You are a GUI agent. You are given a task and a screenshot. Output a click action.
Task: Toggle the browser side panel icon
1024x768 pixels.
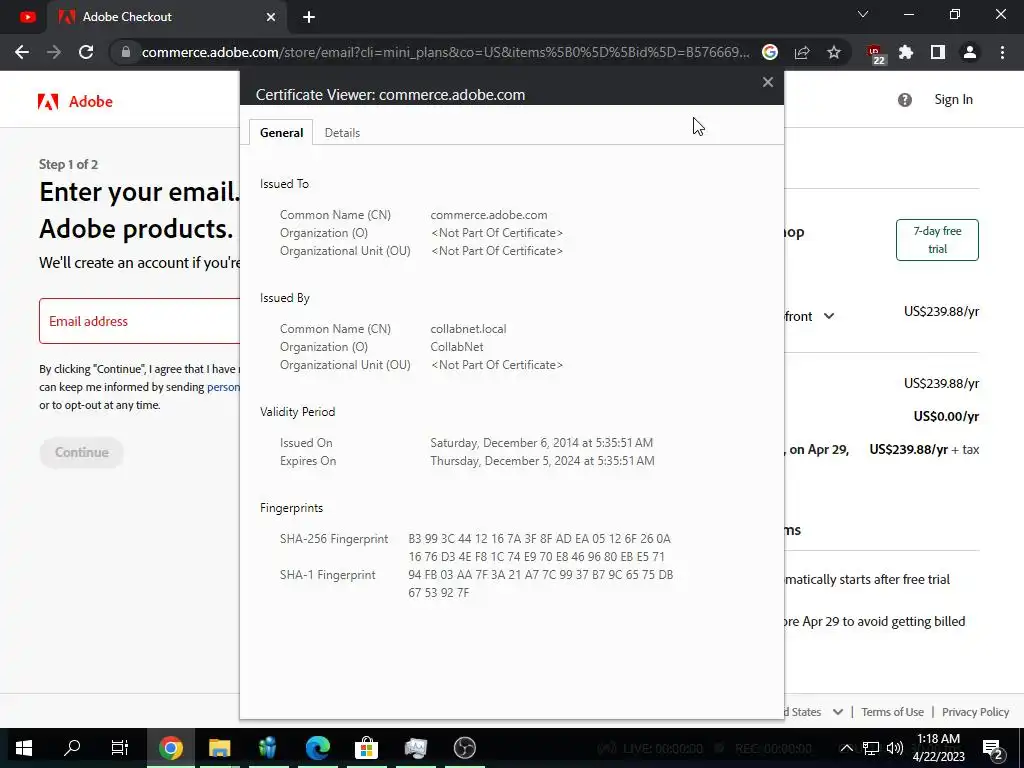click(x=938, y=52)
